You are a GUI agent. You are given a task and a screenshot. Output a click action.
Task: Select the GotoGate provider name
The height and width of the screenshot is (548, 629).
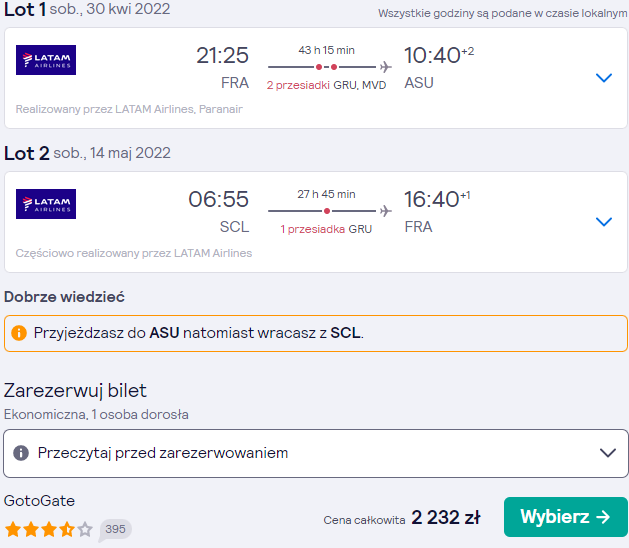[x=39, y=501]
